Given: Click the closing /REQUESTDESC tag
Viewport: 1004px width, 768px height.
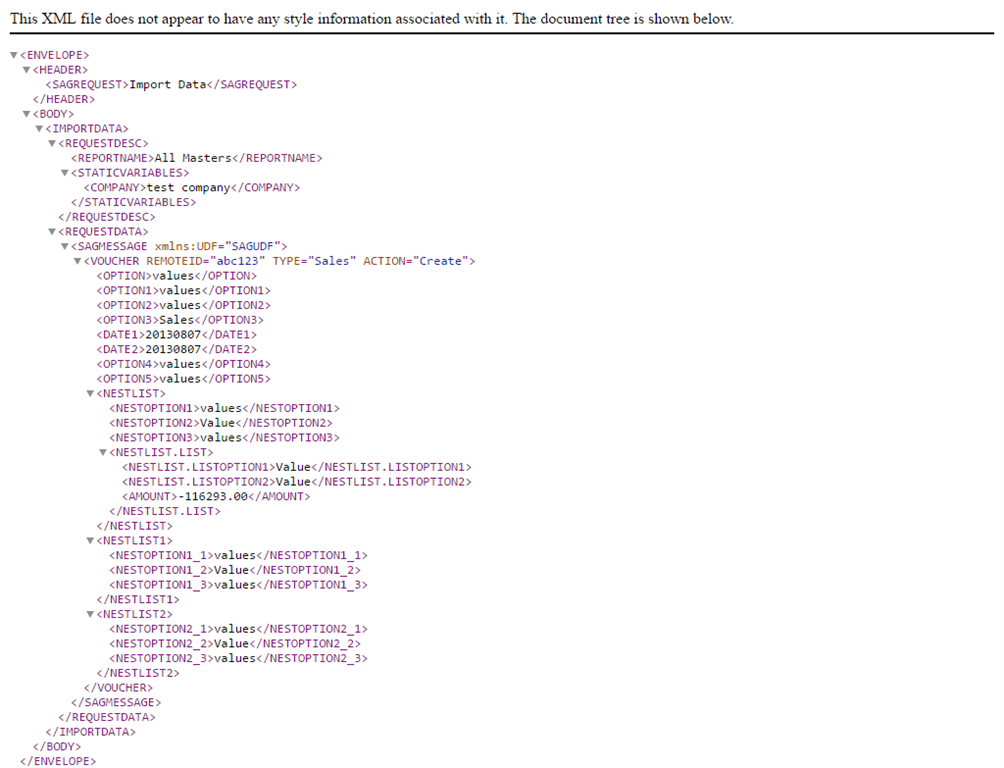Looking at the screenshot, I should pyautogui.click(x=107, y=217).
